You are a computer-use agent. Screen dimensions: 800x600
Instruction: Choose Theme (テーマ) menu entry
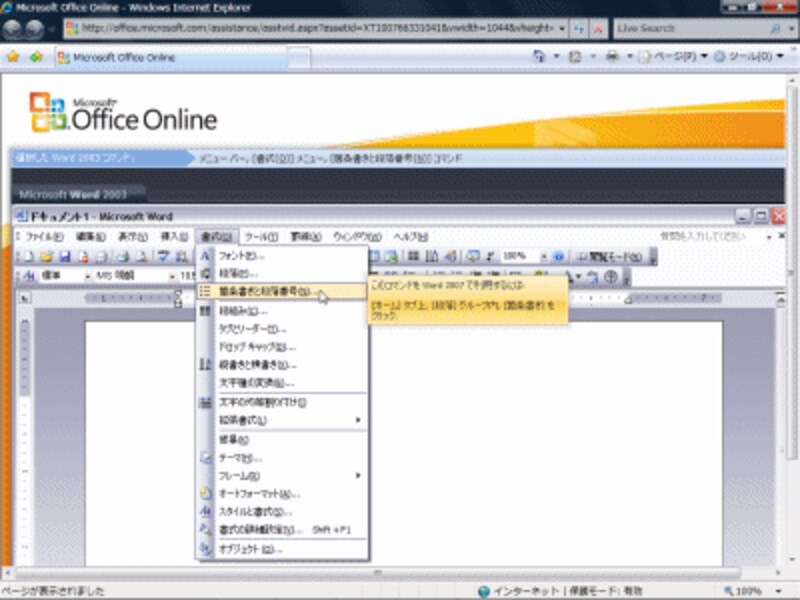pyautogui.click(x=282, y=458)
